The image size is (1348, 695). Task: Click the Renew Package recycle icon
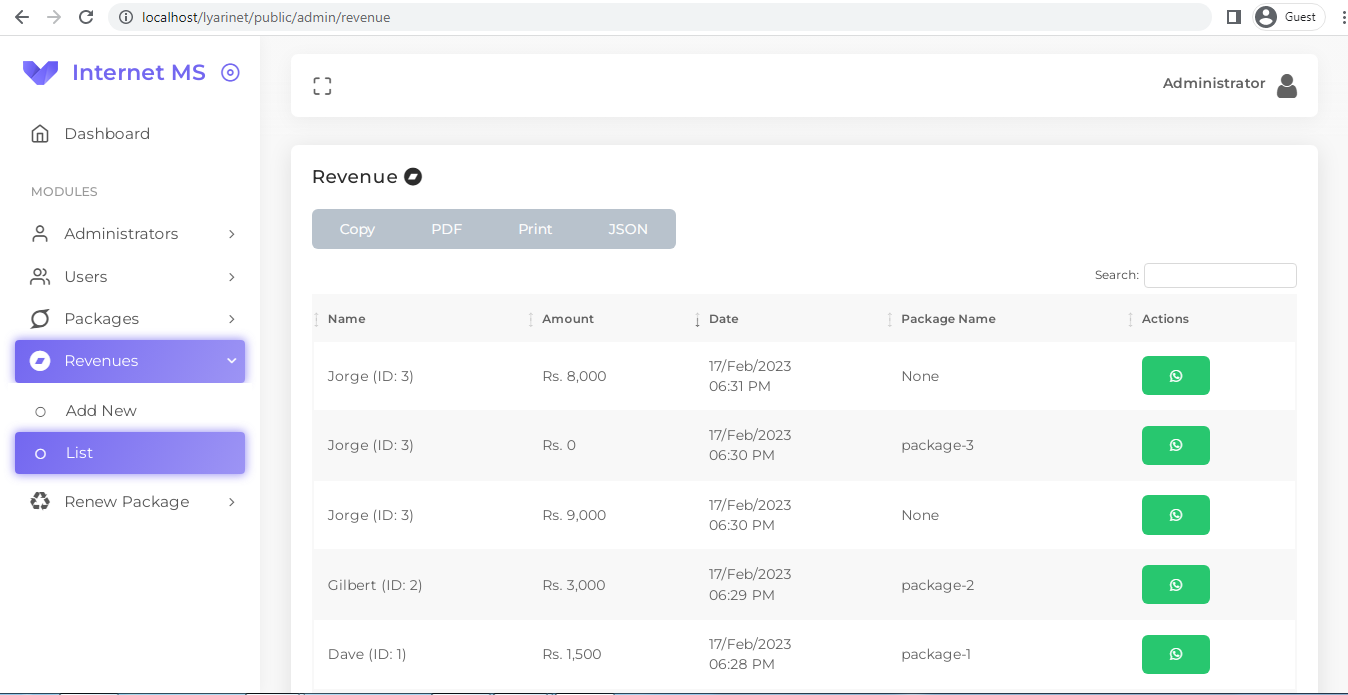pyautogui.click(x=40, y=501)
